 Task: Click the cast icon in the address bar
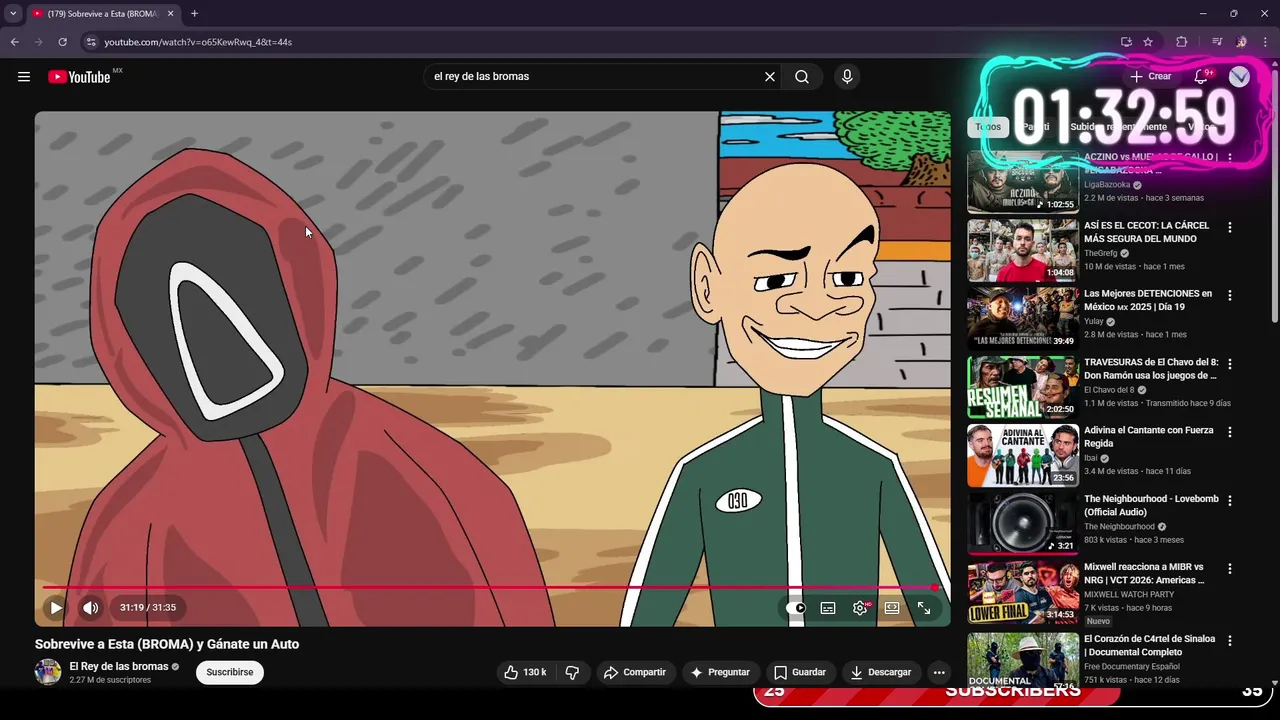coord(1126,42)
